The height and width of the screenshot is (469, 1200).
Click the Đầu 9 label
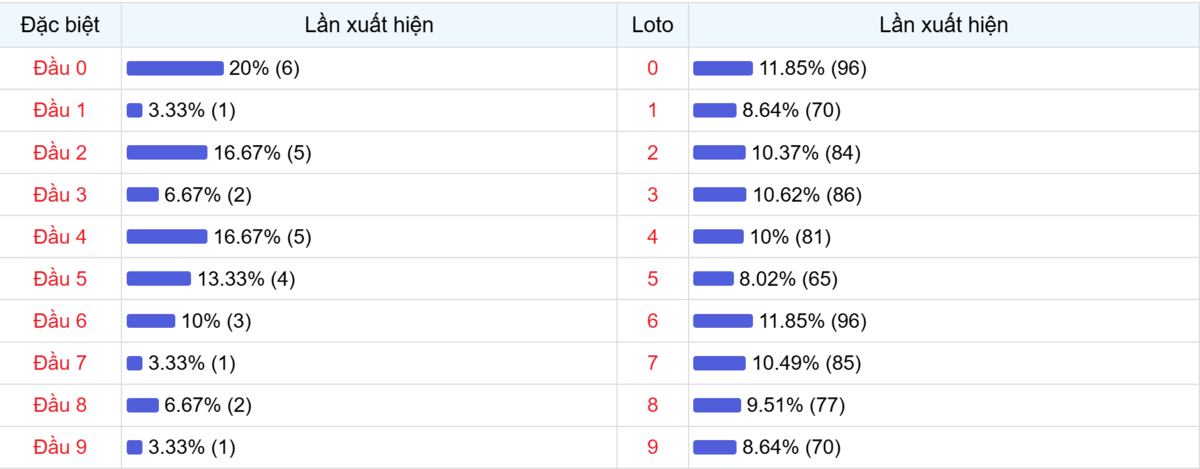click(x=60, y=447)
